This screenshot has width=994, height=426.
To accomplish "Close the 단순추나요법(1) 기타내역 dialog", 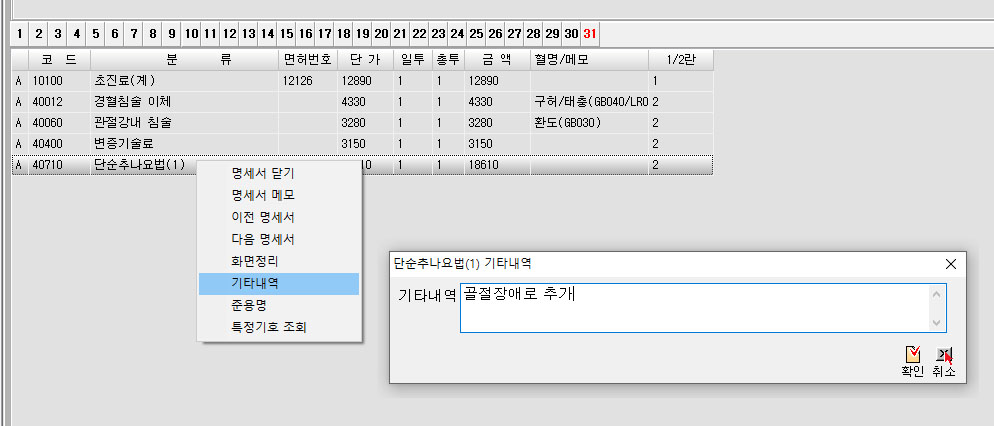I will 950,264.
